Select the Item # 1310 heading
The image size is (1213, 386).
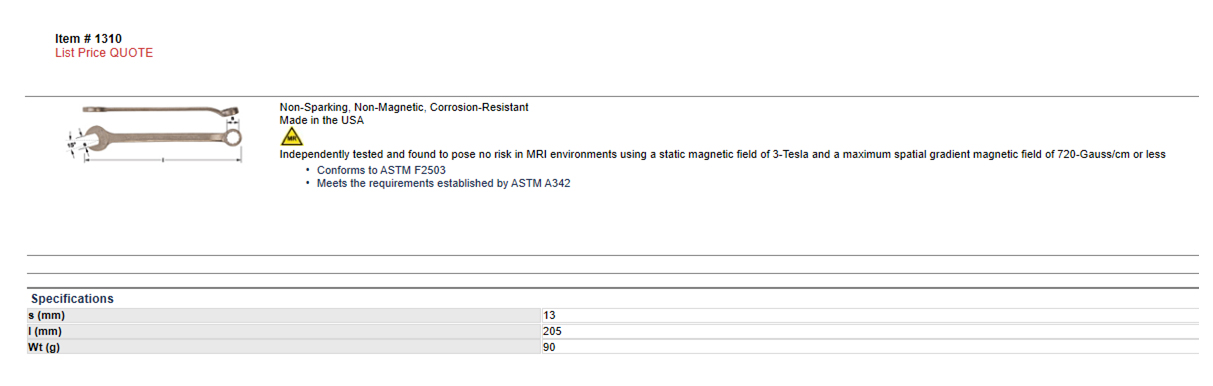tap(89, 39)
